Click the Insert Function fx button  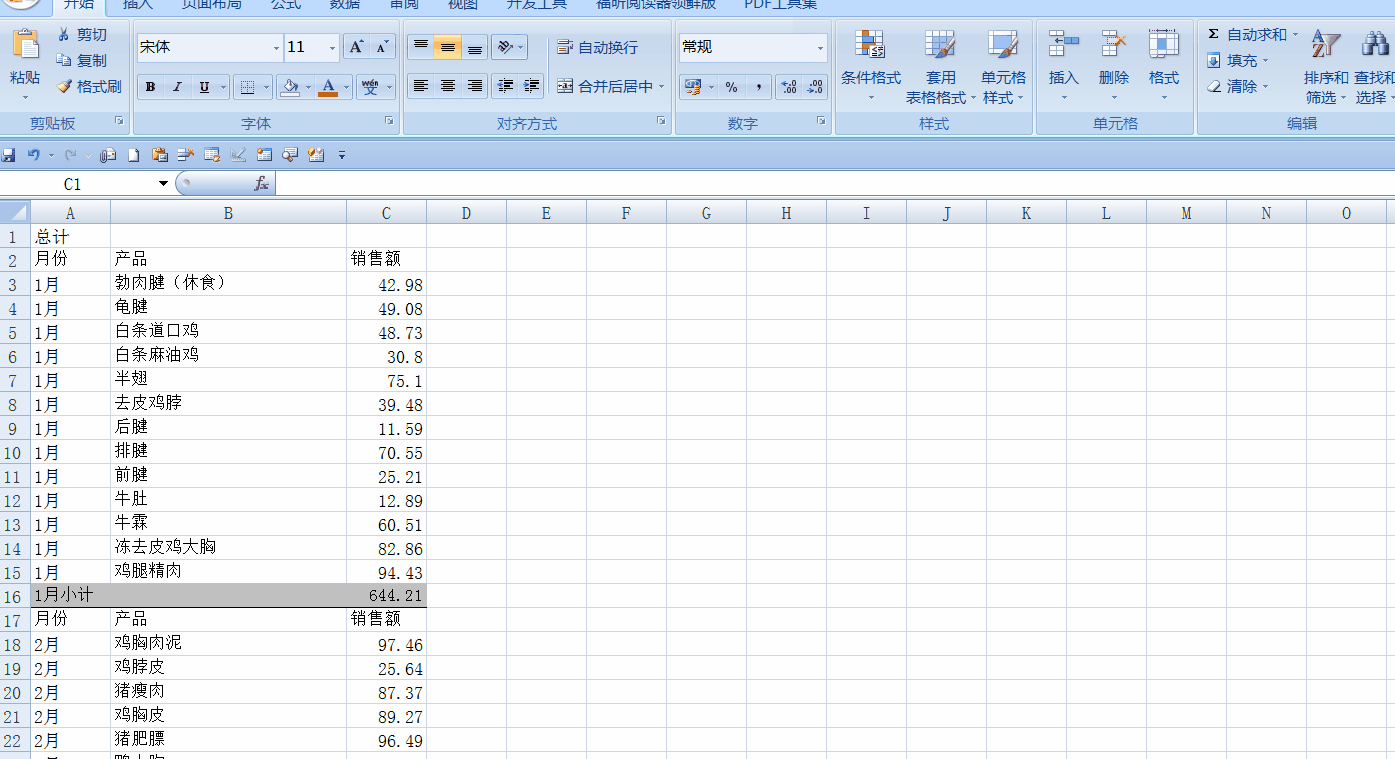click(x=261, y=184)
